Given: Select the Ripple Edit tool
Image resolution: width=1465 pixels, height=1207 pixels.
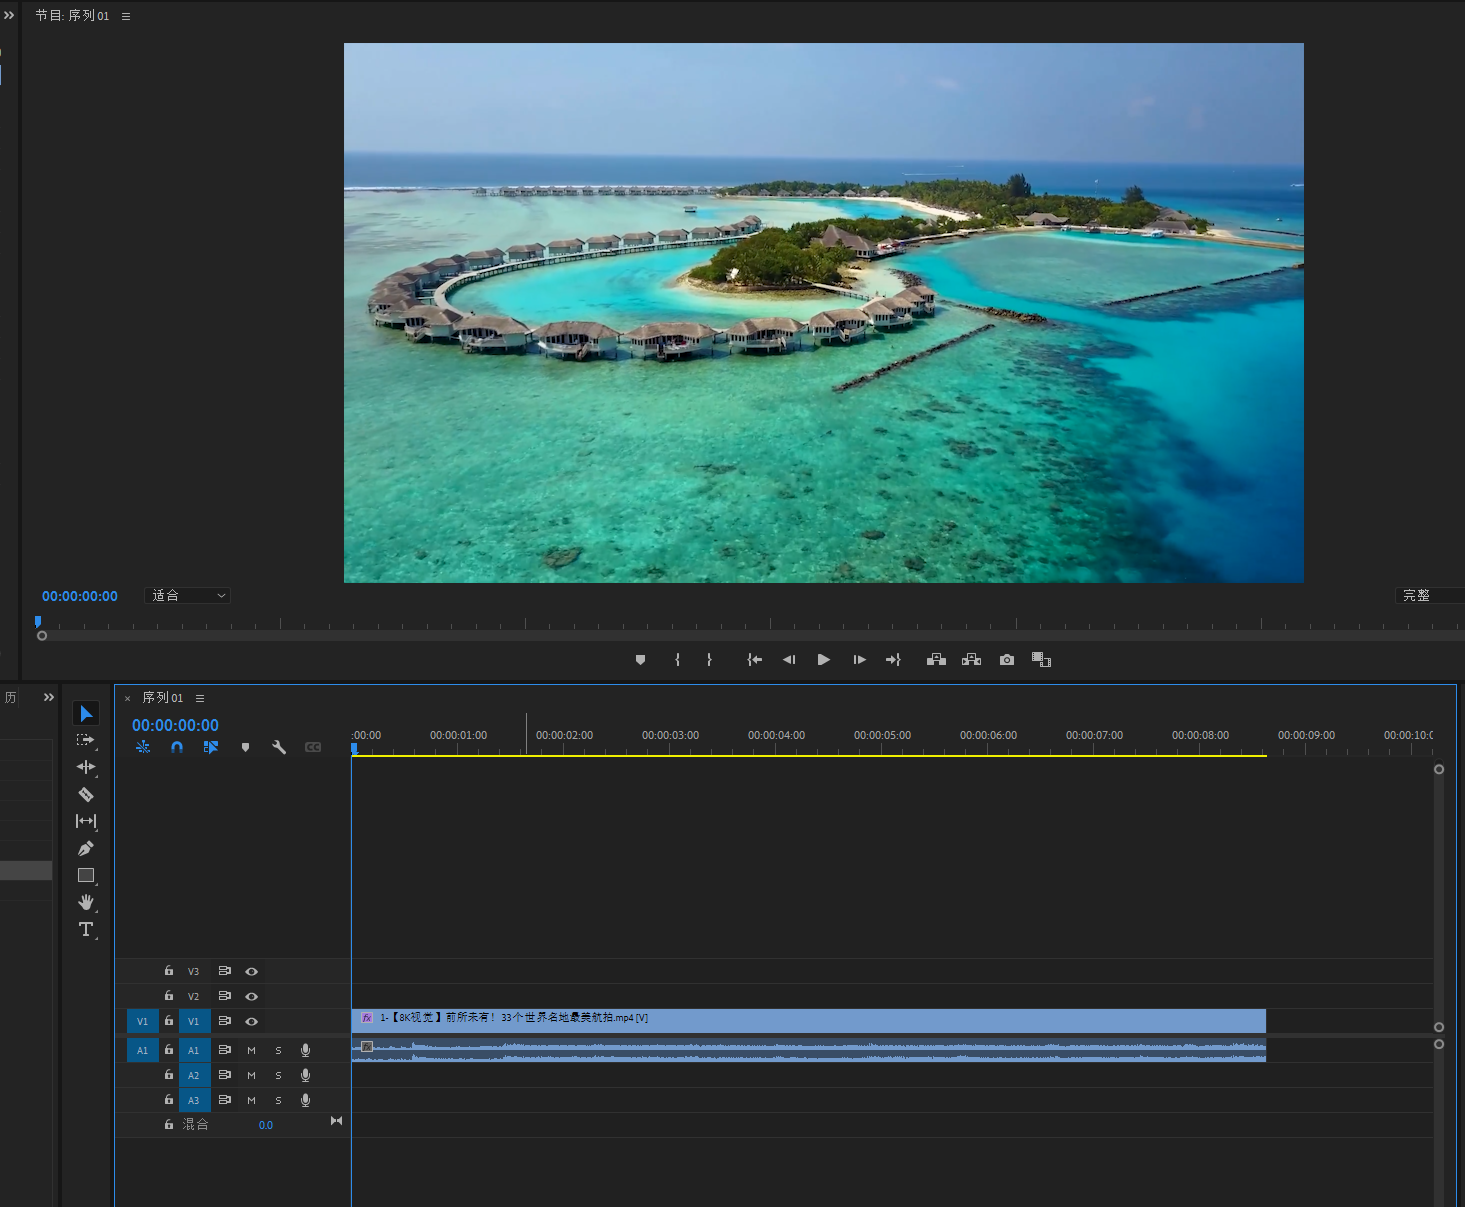Looking at the screenshot, I should point(86,767).
